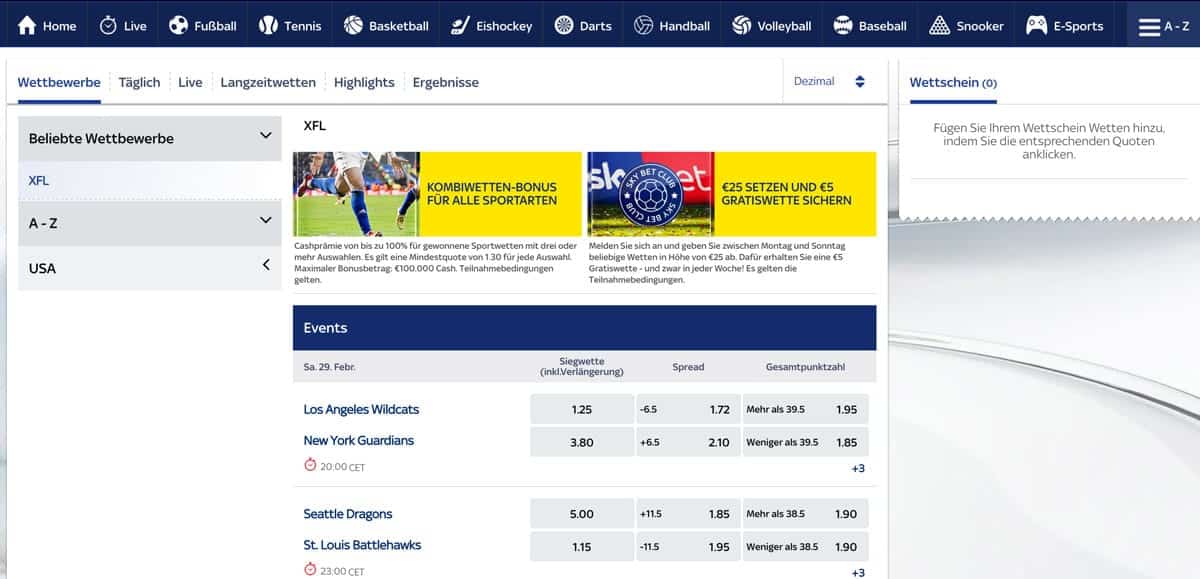Open the €25 Setzen Gratiswette banner
This screenshot has height=579, width=1200.
pos(732,194)
